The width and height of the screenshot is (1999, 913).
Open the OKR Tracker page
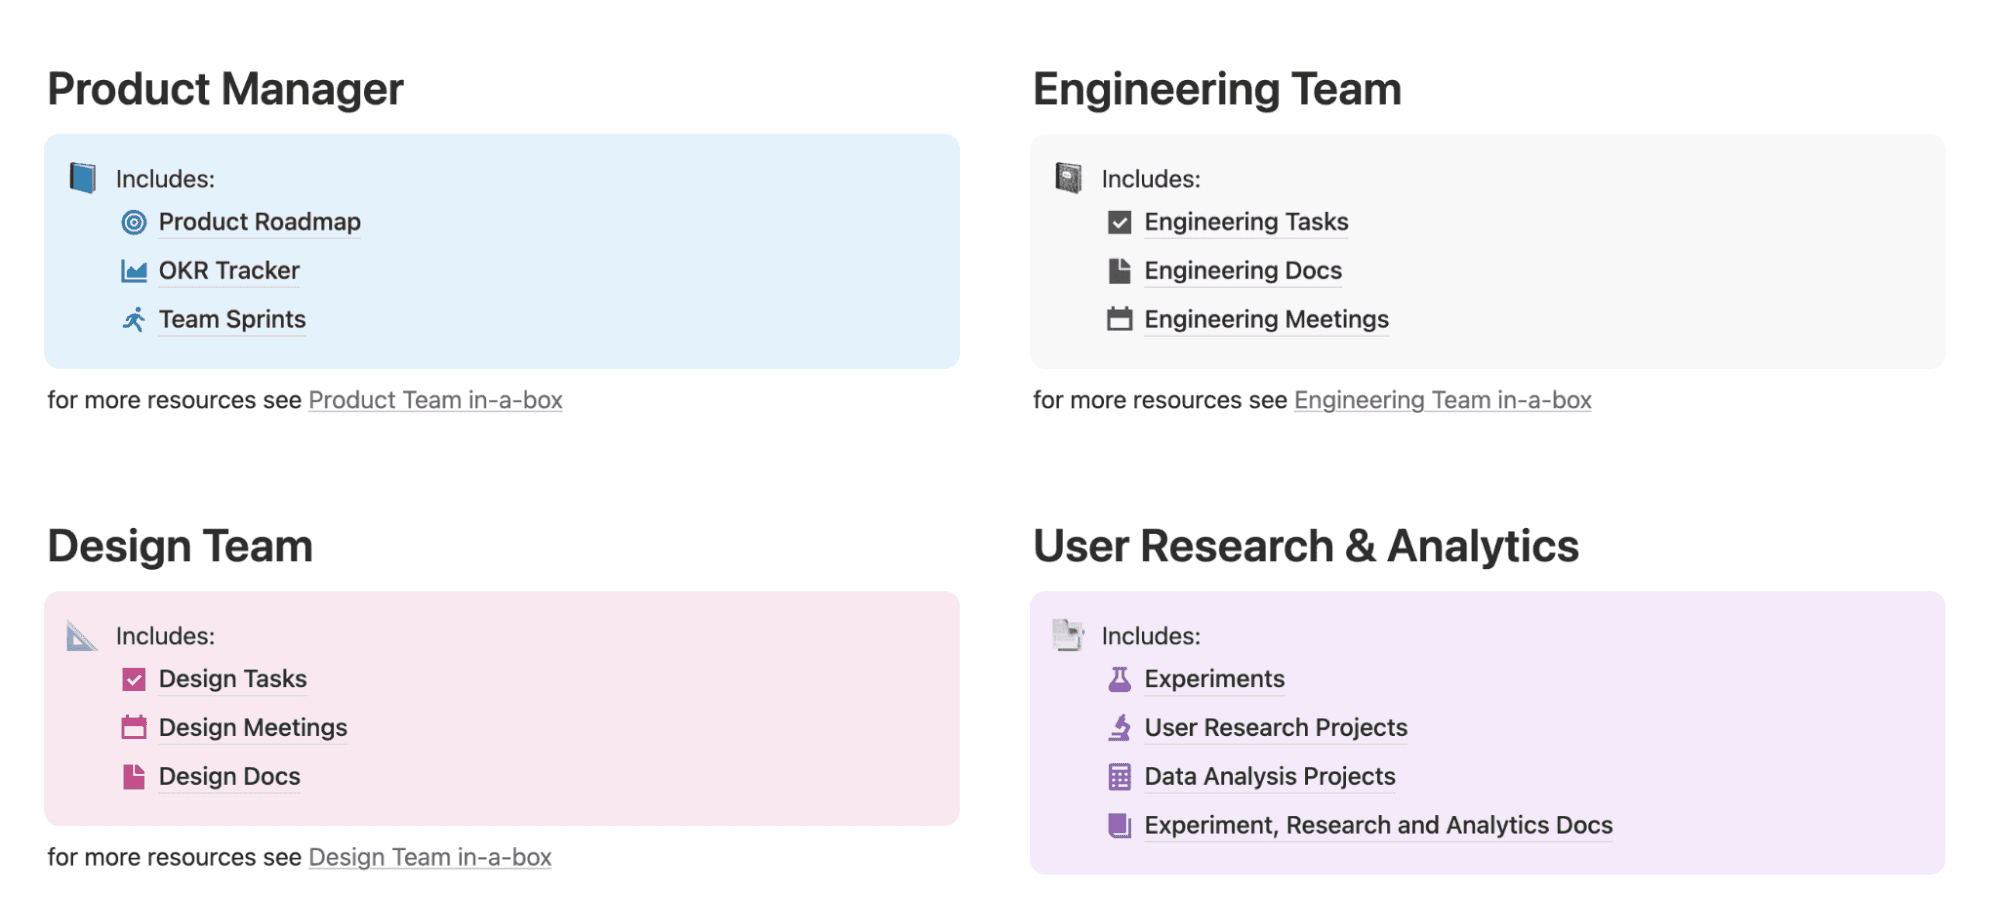click(x=228, y=270)
